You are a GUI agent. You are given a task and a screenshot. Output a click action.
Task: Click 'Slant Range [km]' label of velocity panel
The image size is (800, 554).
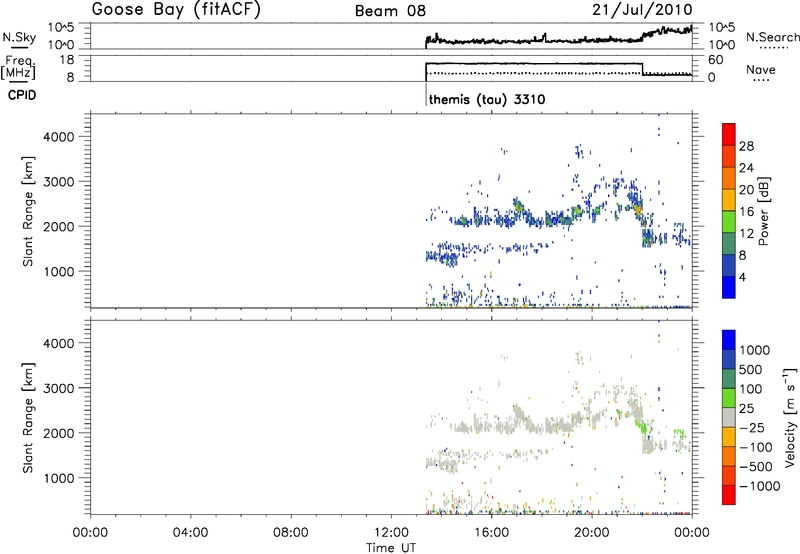(28, 417)
